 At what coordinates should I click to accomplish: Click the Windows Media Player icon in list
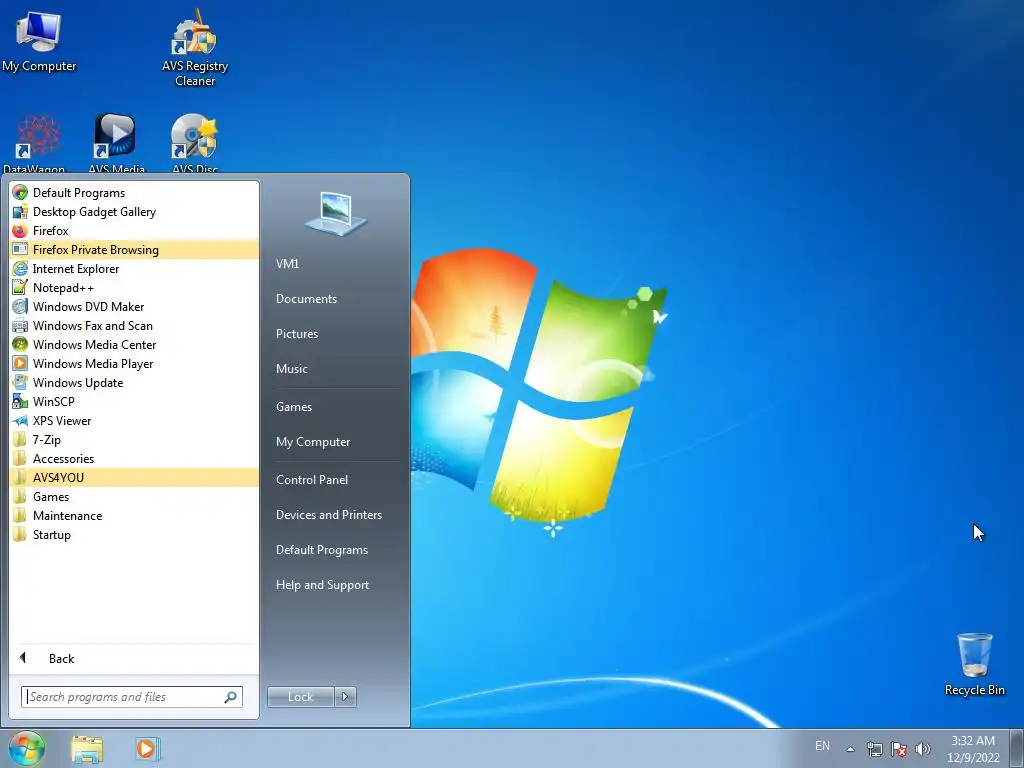(x=20, y=363)
